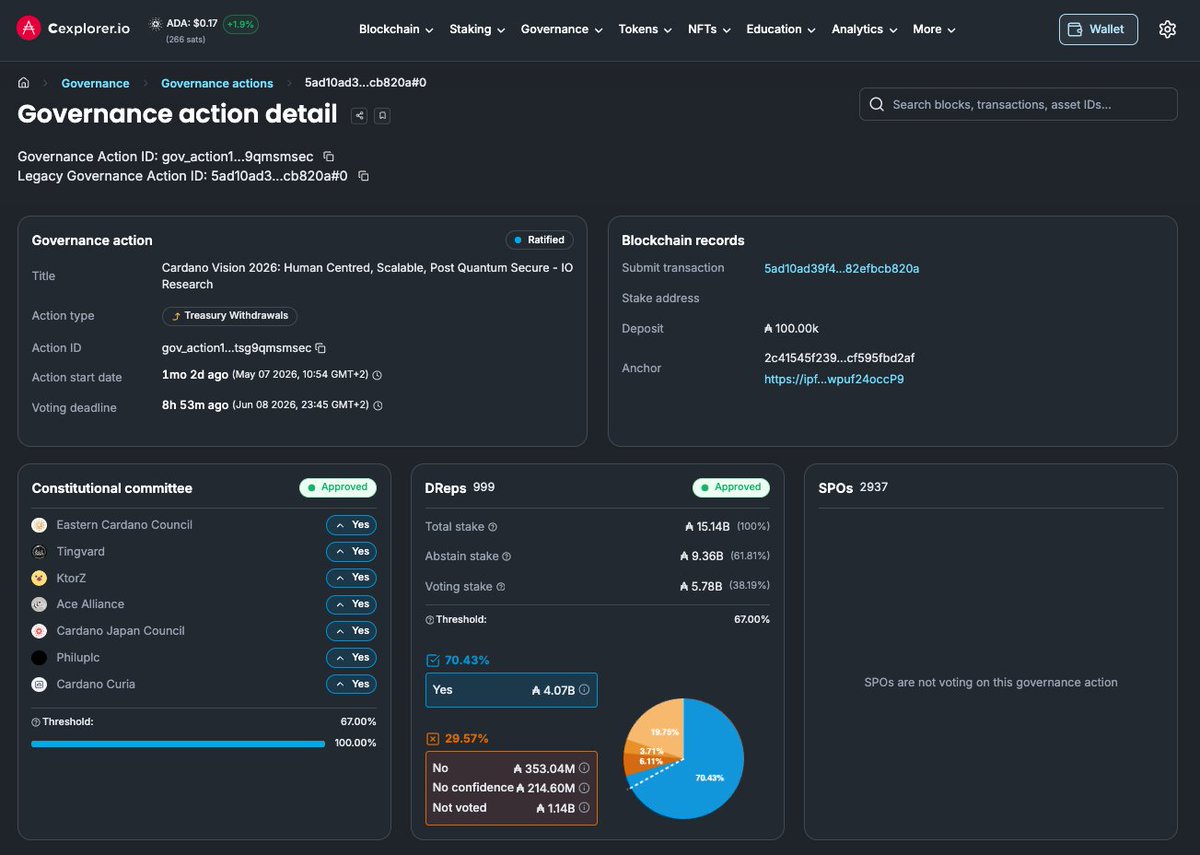
Task: Click the info icon on No confidence row
Action: (x=584, y=788)
